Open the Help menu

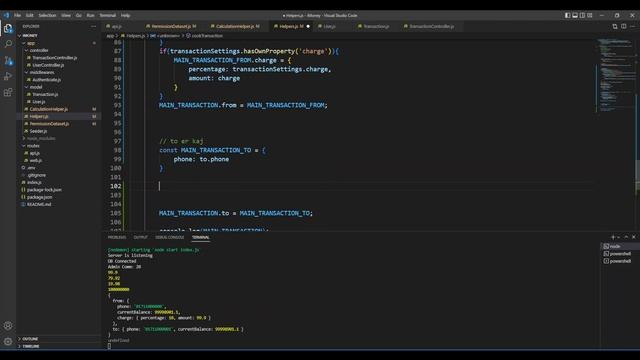[x=125, y=15]
